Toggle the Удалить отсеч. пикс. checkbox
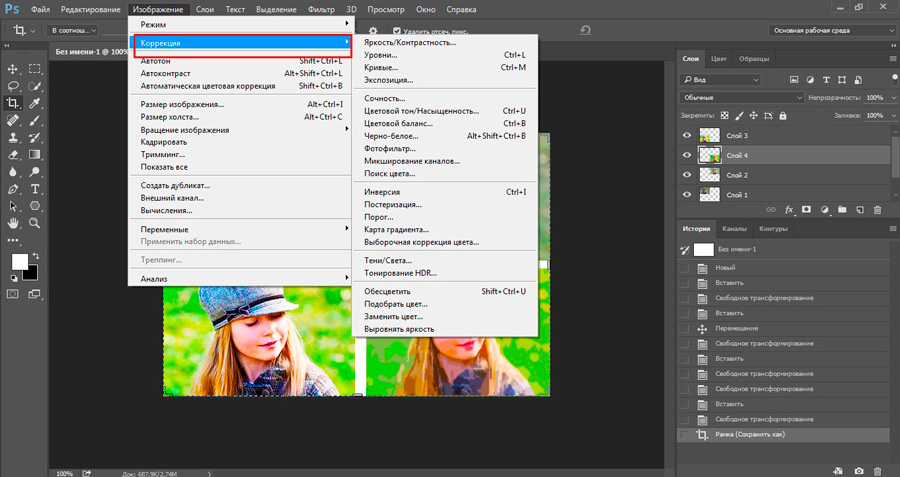The image size is (900, 477). [397, 31]
